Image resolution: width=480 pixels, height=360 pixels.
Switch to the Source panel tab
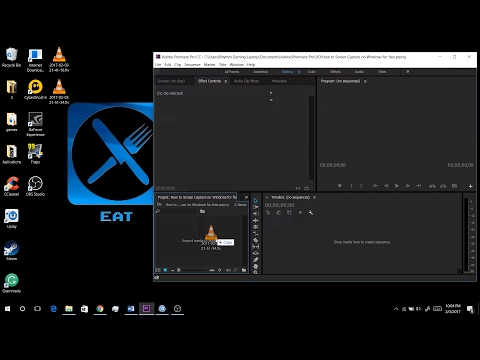tap(171, 81)
